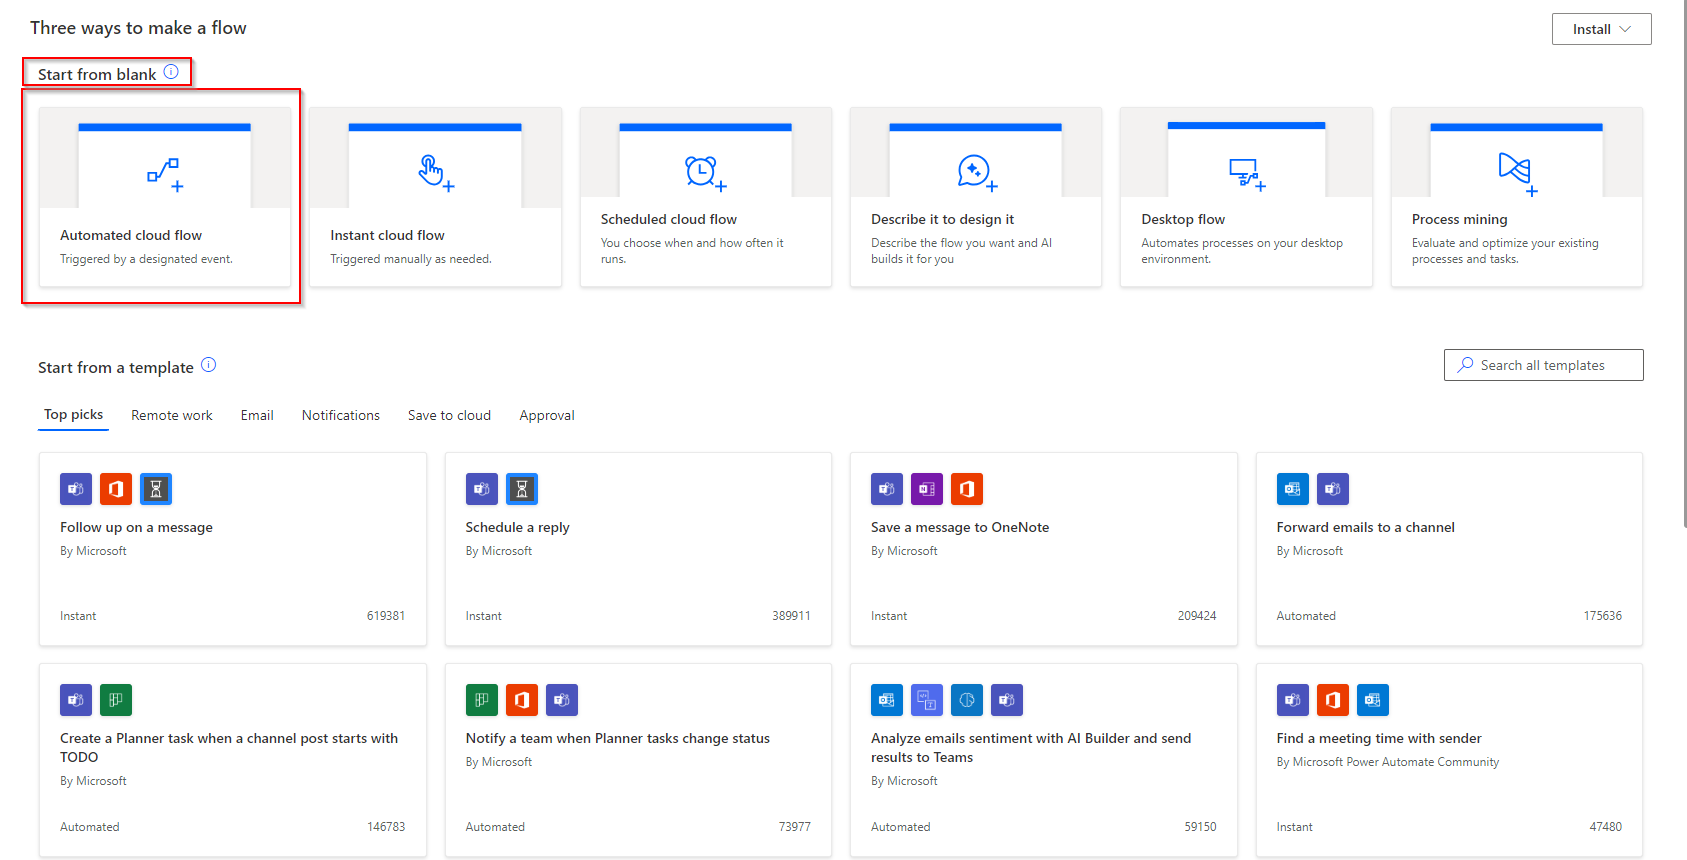Click Outlook icon on Forward emails to a channel
Image resolution: width=1687 pixels, height=860 pixels.
pyautogui.click(x=1293, y=489)
